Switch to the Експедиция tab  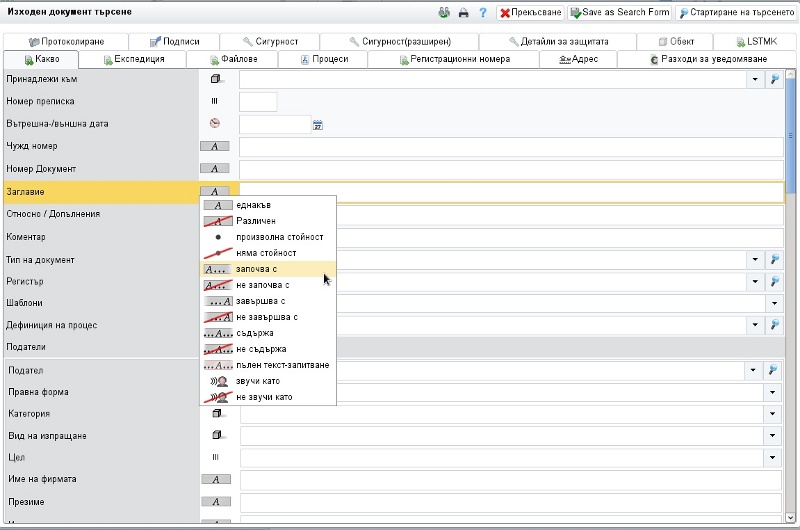coord(133,59)
